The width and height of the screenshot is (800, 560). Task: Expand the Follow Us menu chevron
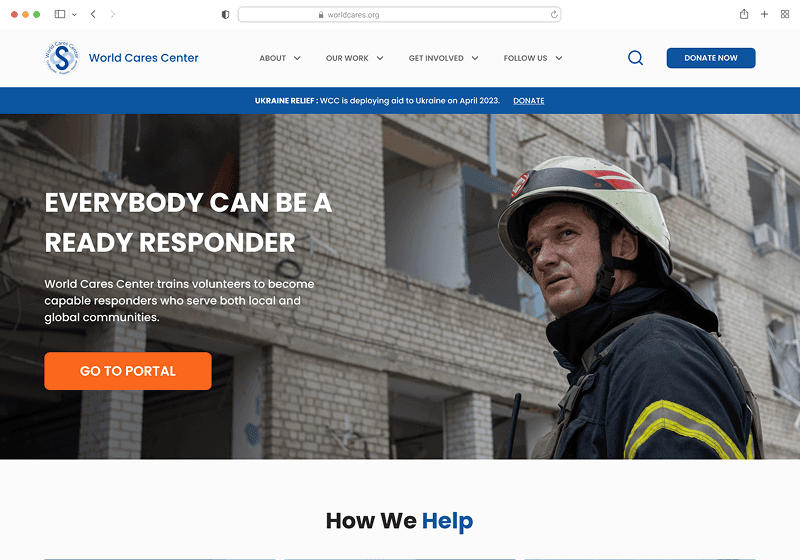pyautogui.click(x=559, y=58)
